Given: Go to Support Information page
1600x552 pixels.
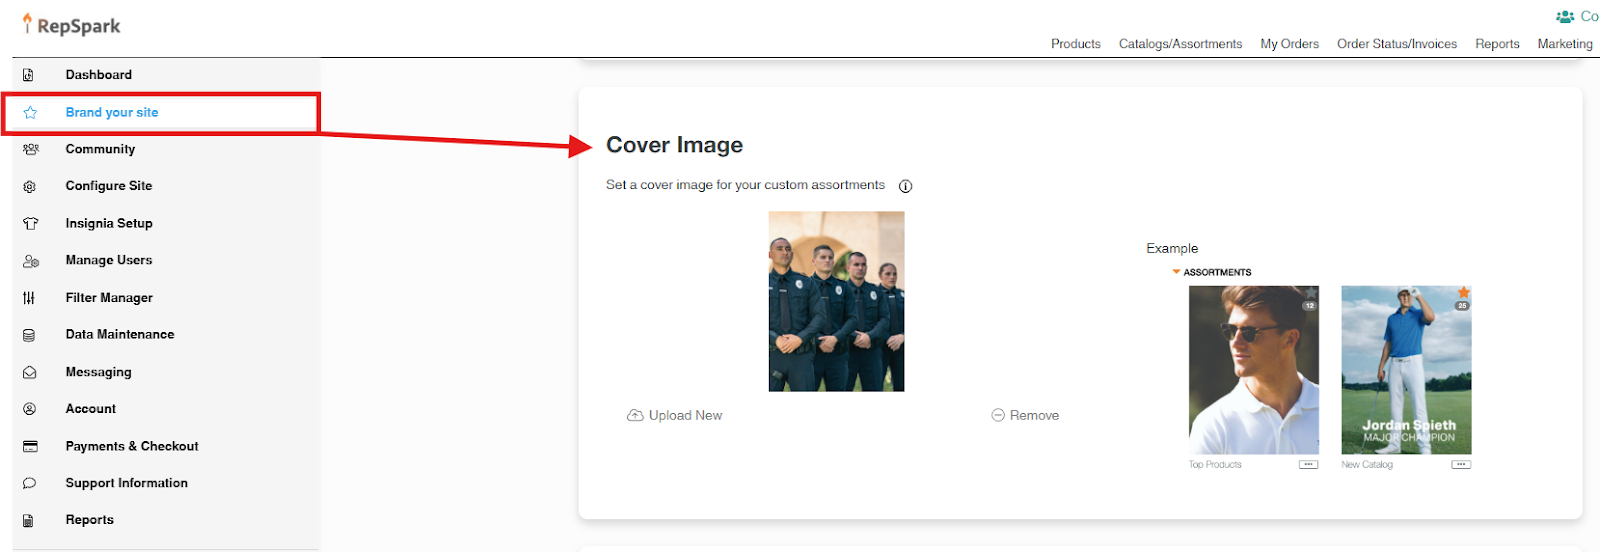Looking at the screenshot, I should click(126, 483).
